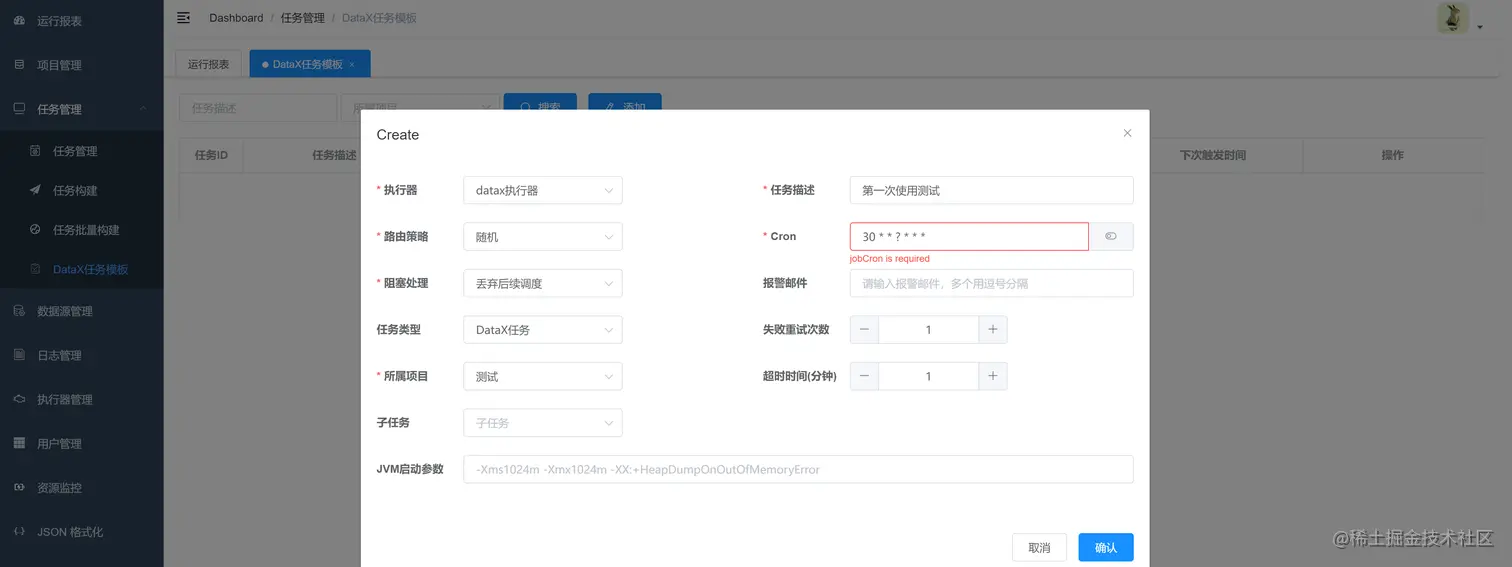Open 任务批量构建 in the sidebar
Image resolution: width=1512 pixels, height=567 pixels.
pos(81,229)
